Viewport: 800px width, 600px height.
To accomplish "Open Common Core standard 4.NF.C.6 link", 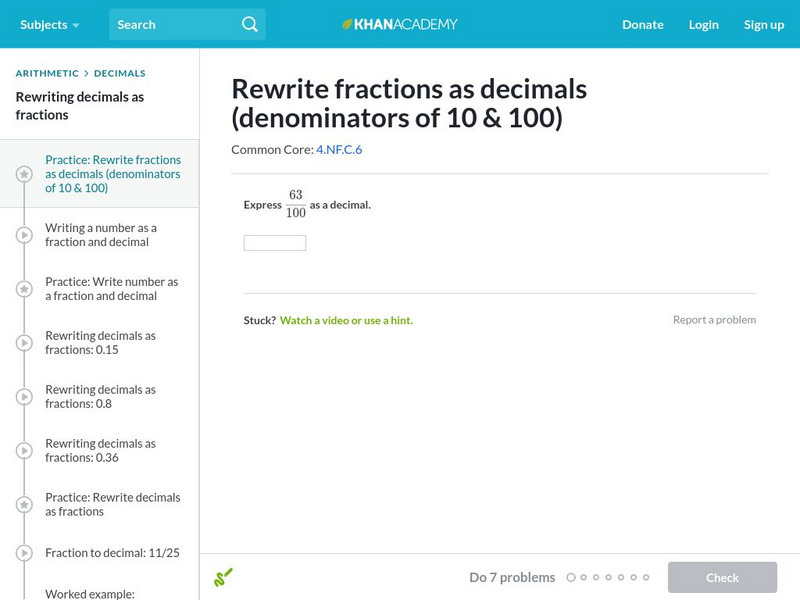I will pyautogui.click(x=339, y=149).
